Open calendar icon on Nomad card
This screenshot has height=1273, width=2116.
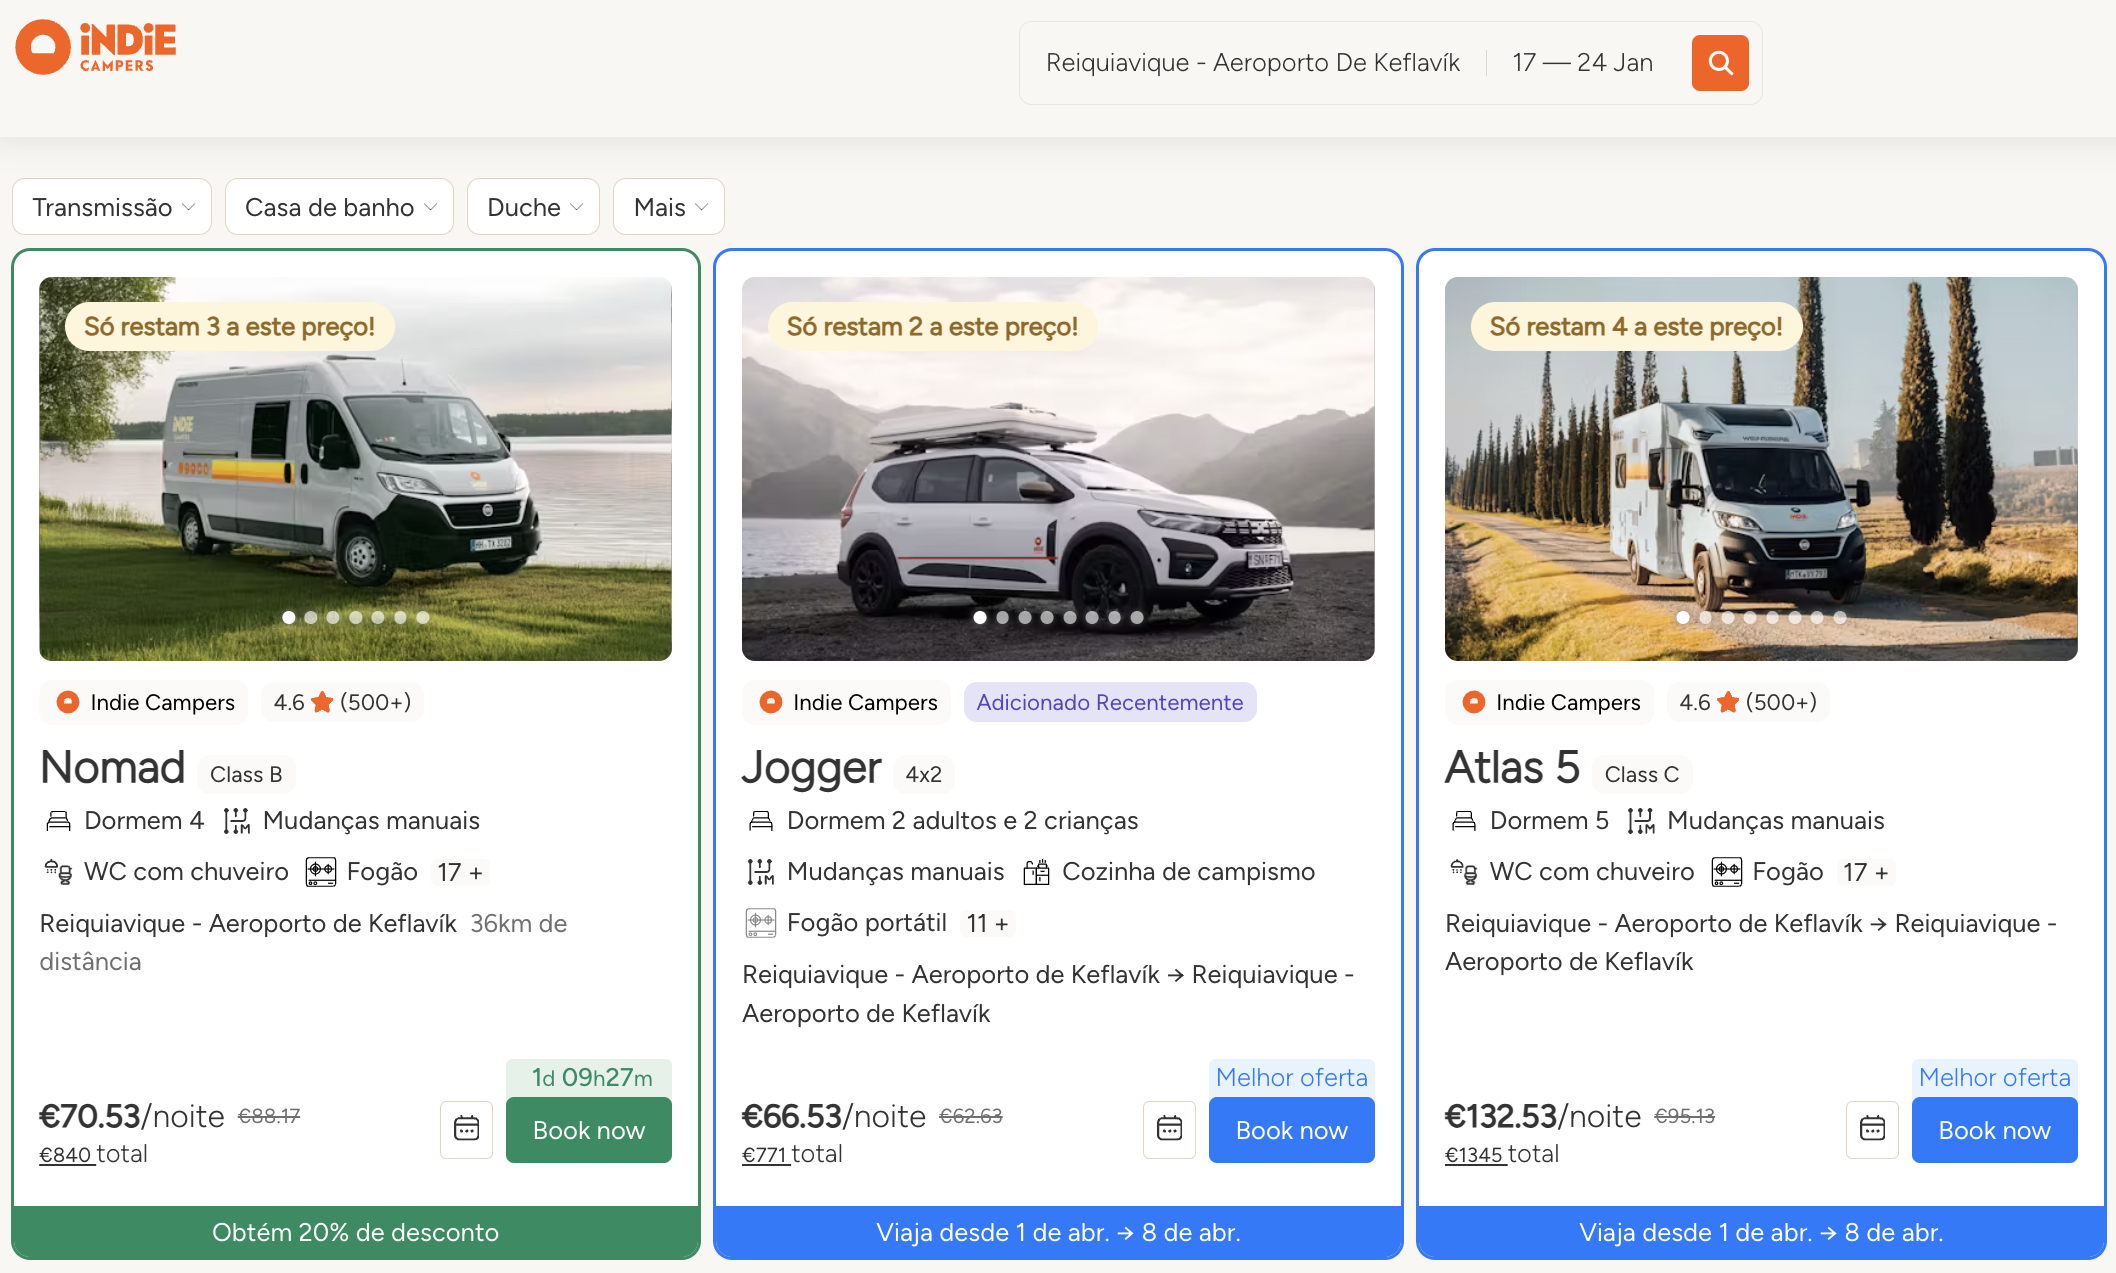coord(466,1129)
